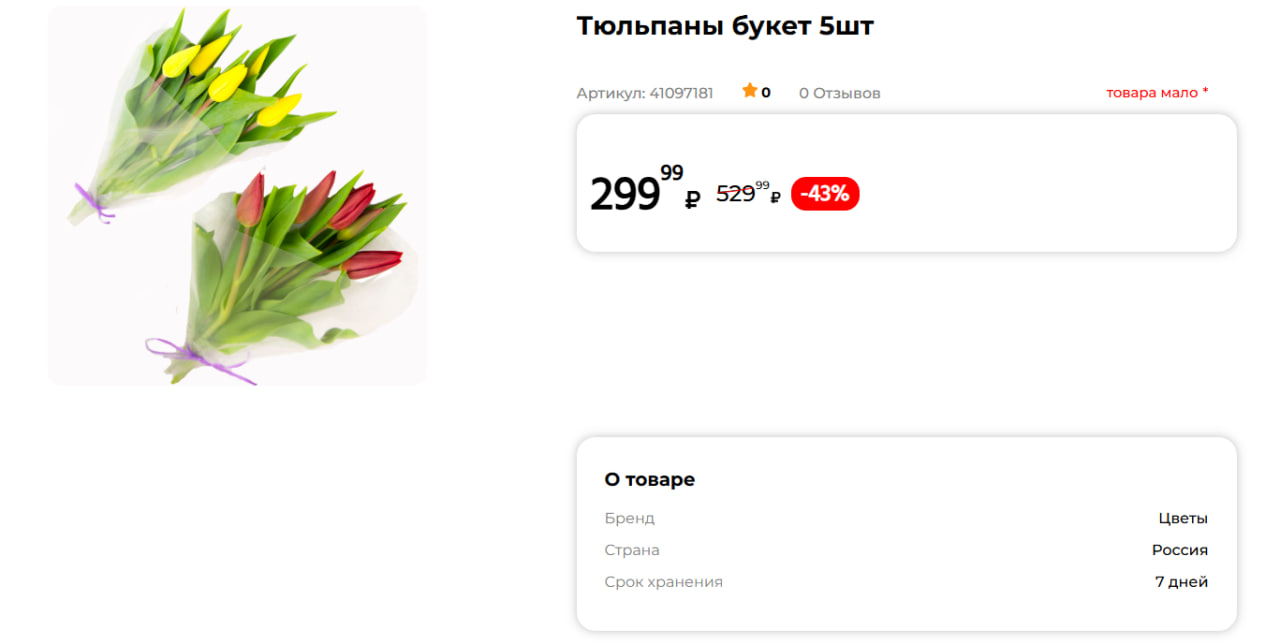Open the "0 Отзывов" reviews link
This screenshot has height=644, width=1280.
click(x=839, y=93)
